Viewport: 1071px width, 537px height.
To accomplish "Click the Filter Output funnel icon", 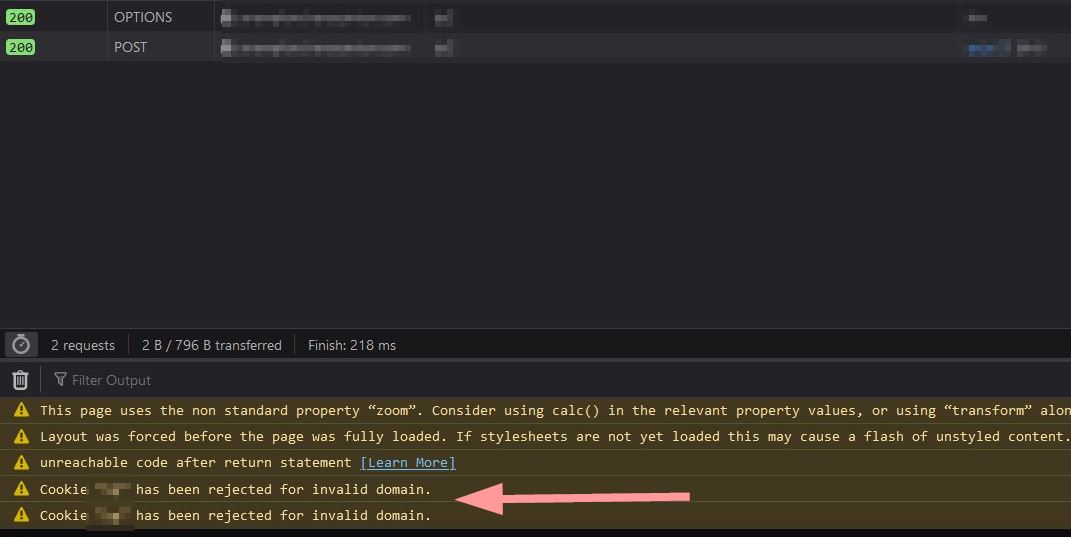I will [x=60, y=379].
